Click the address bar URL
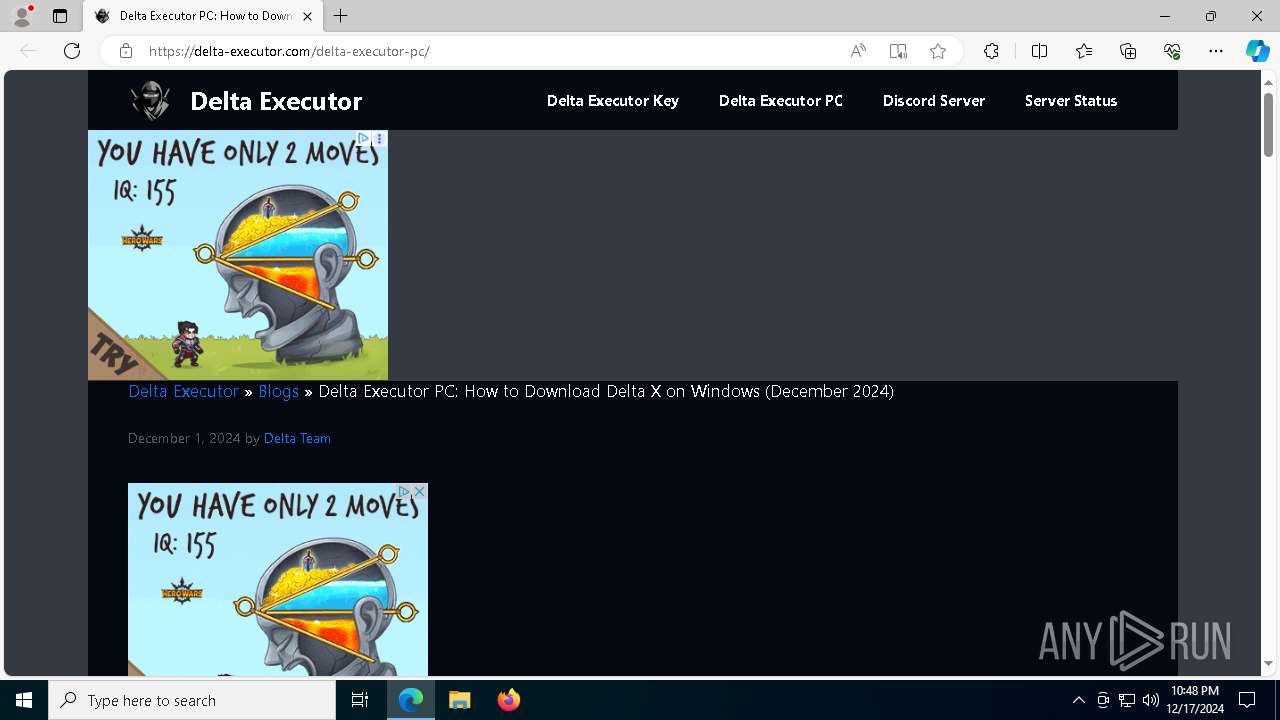The height and width of the screenshot is (720, 1280). (289, 51)
